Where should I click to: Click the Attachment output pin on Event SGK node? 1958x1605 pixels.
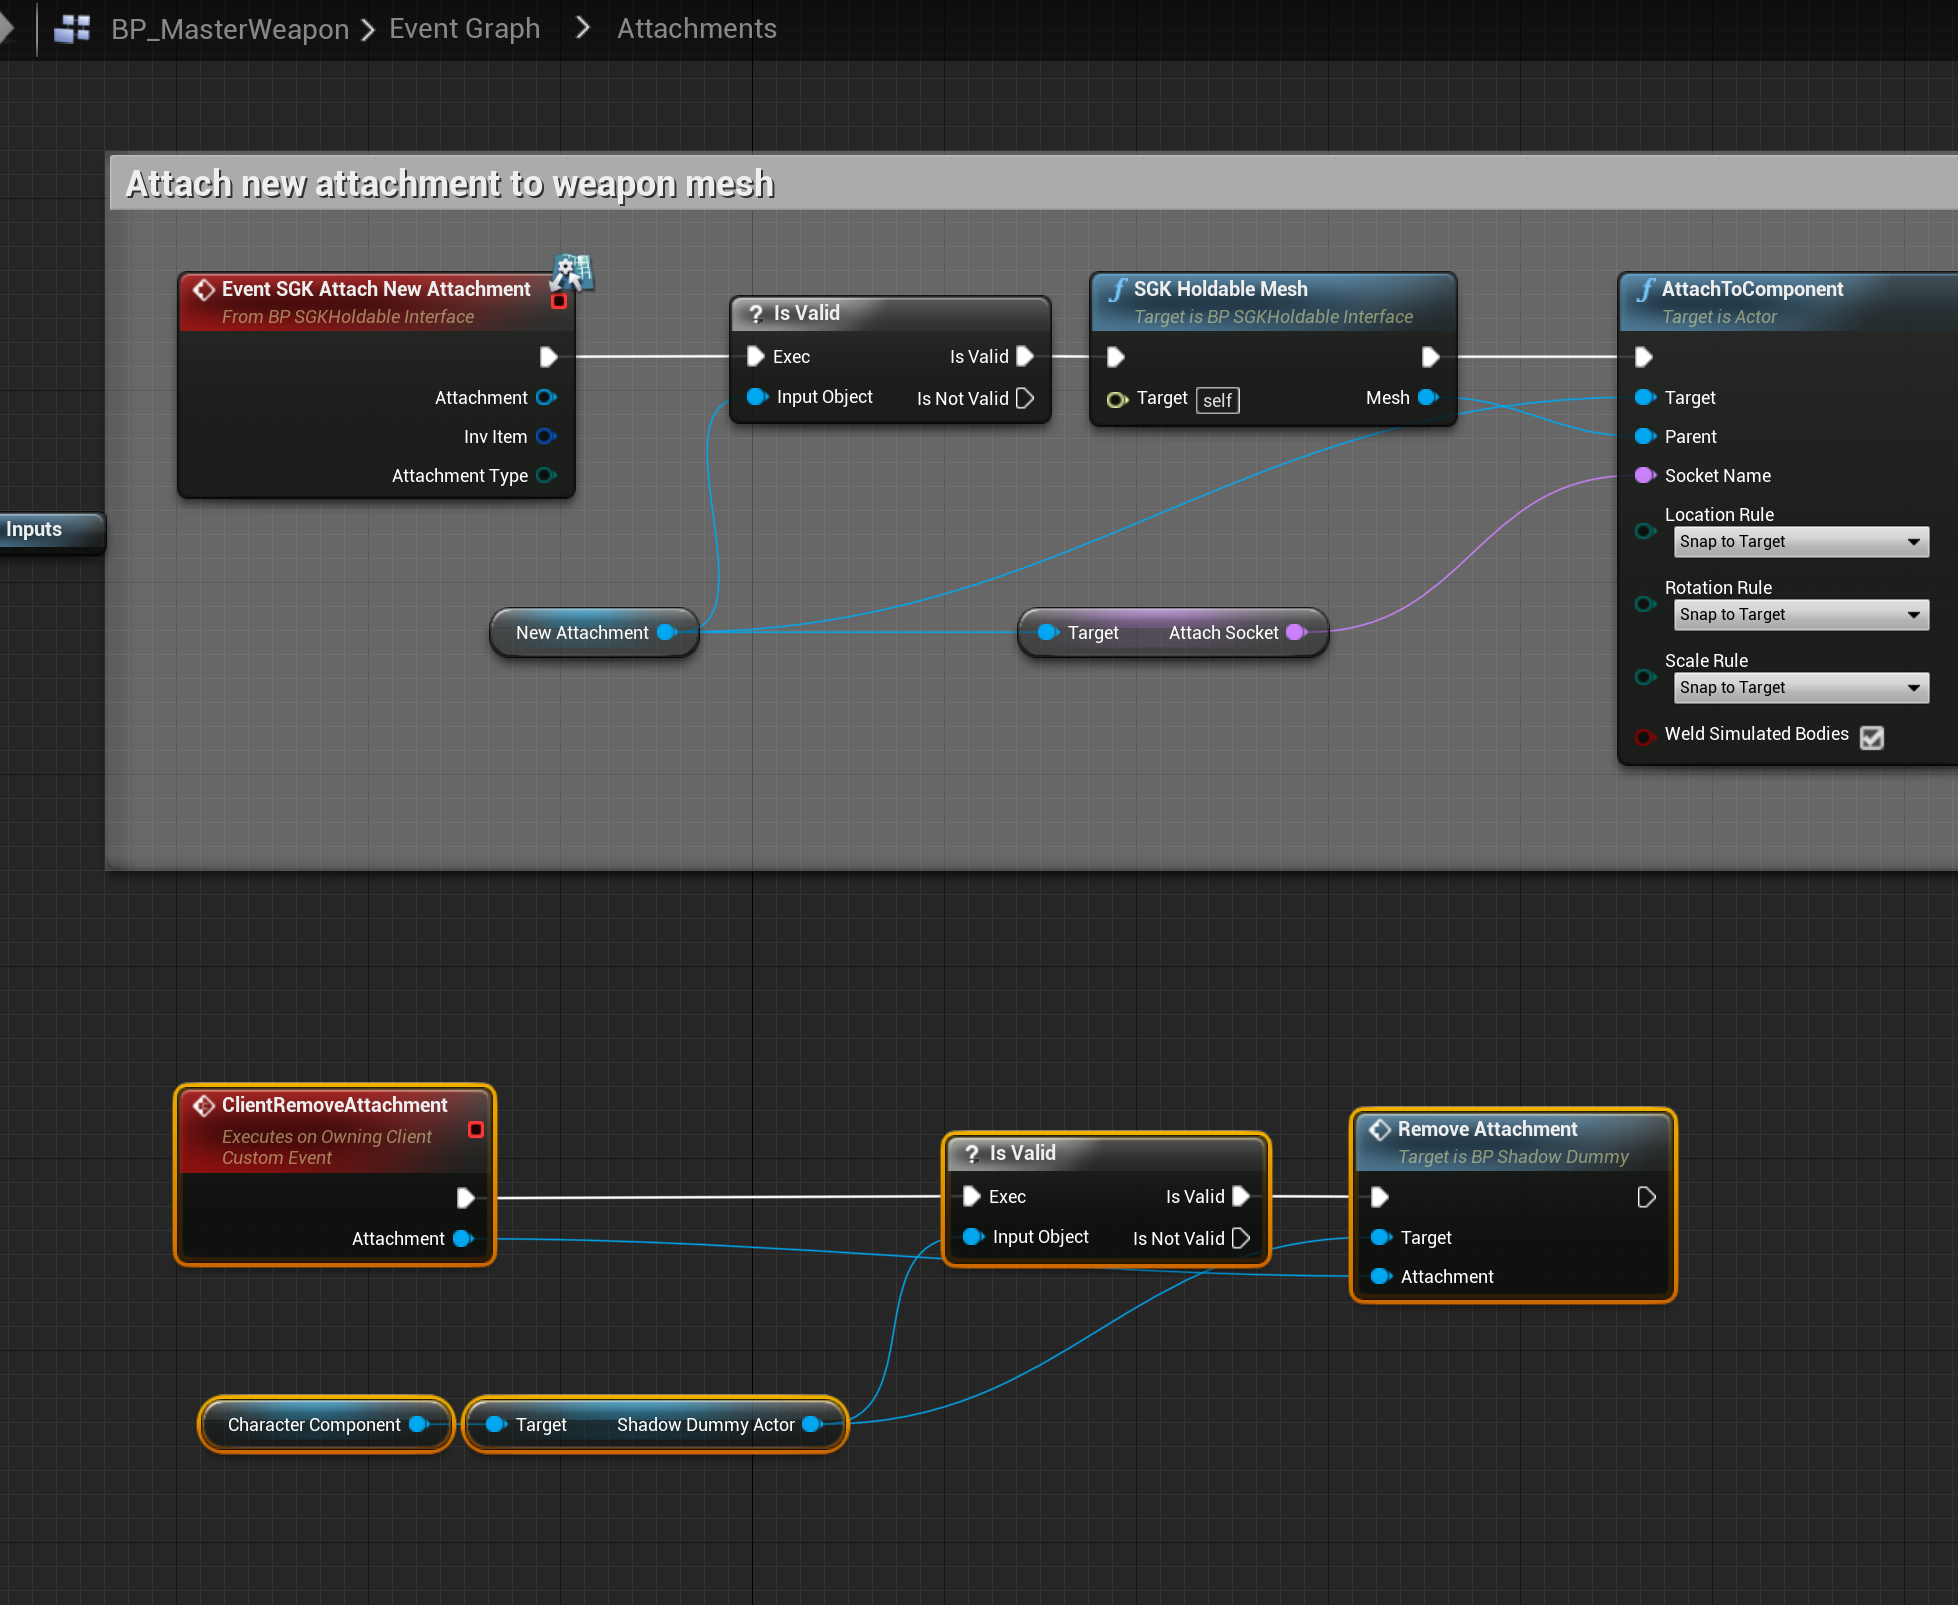[546, 397]
